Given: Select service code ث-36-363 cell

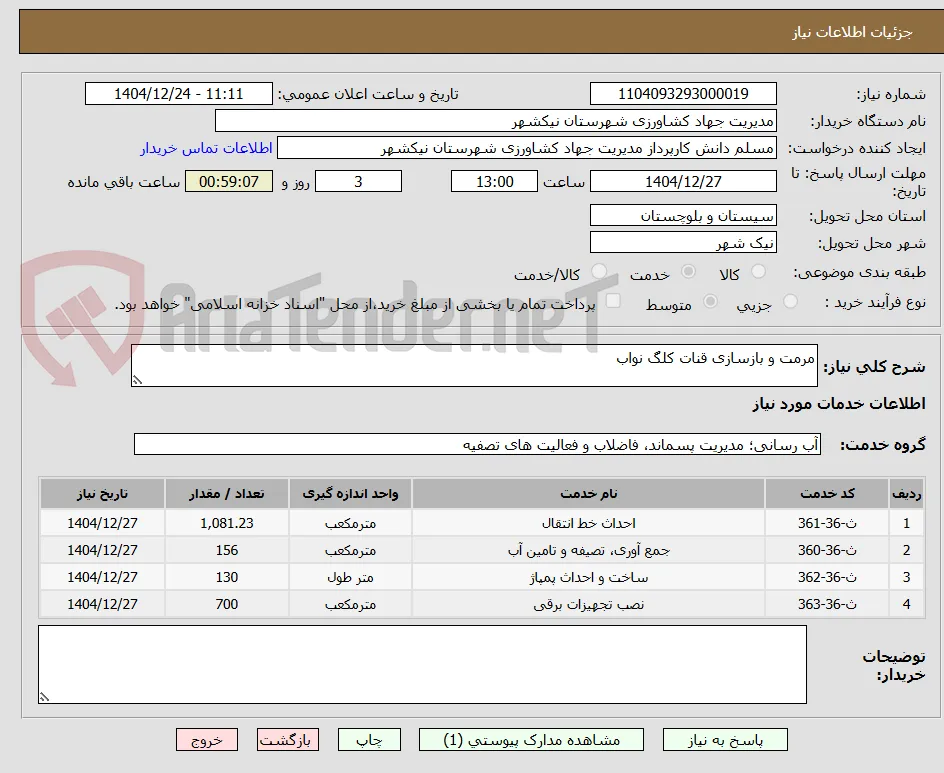Looking at the screenshot, I should tap(827, 604).
